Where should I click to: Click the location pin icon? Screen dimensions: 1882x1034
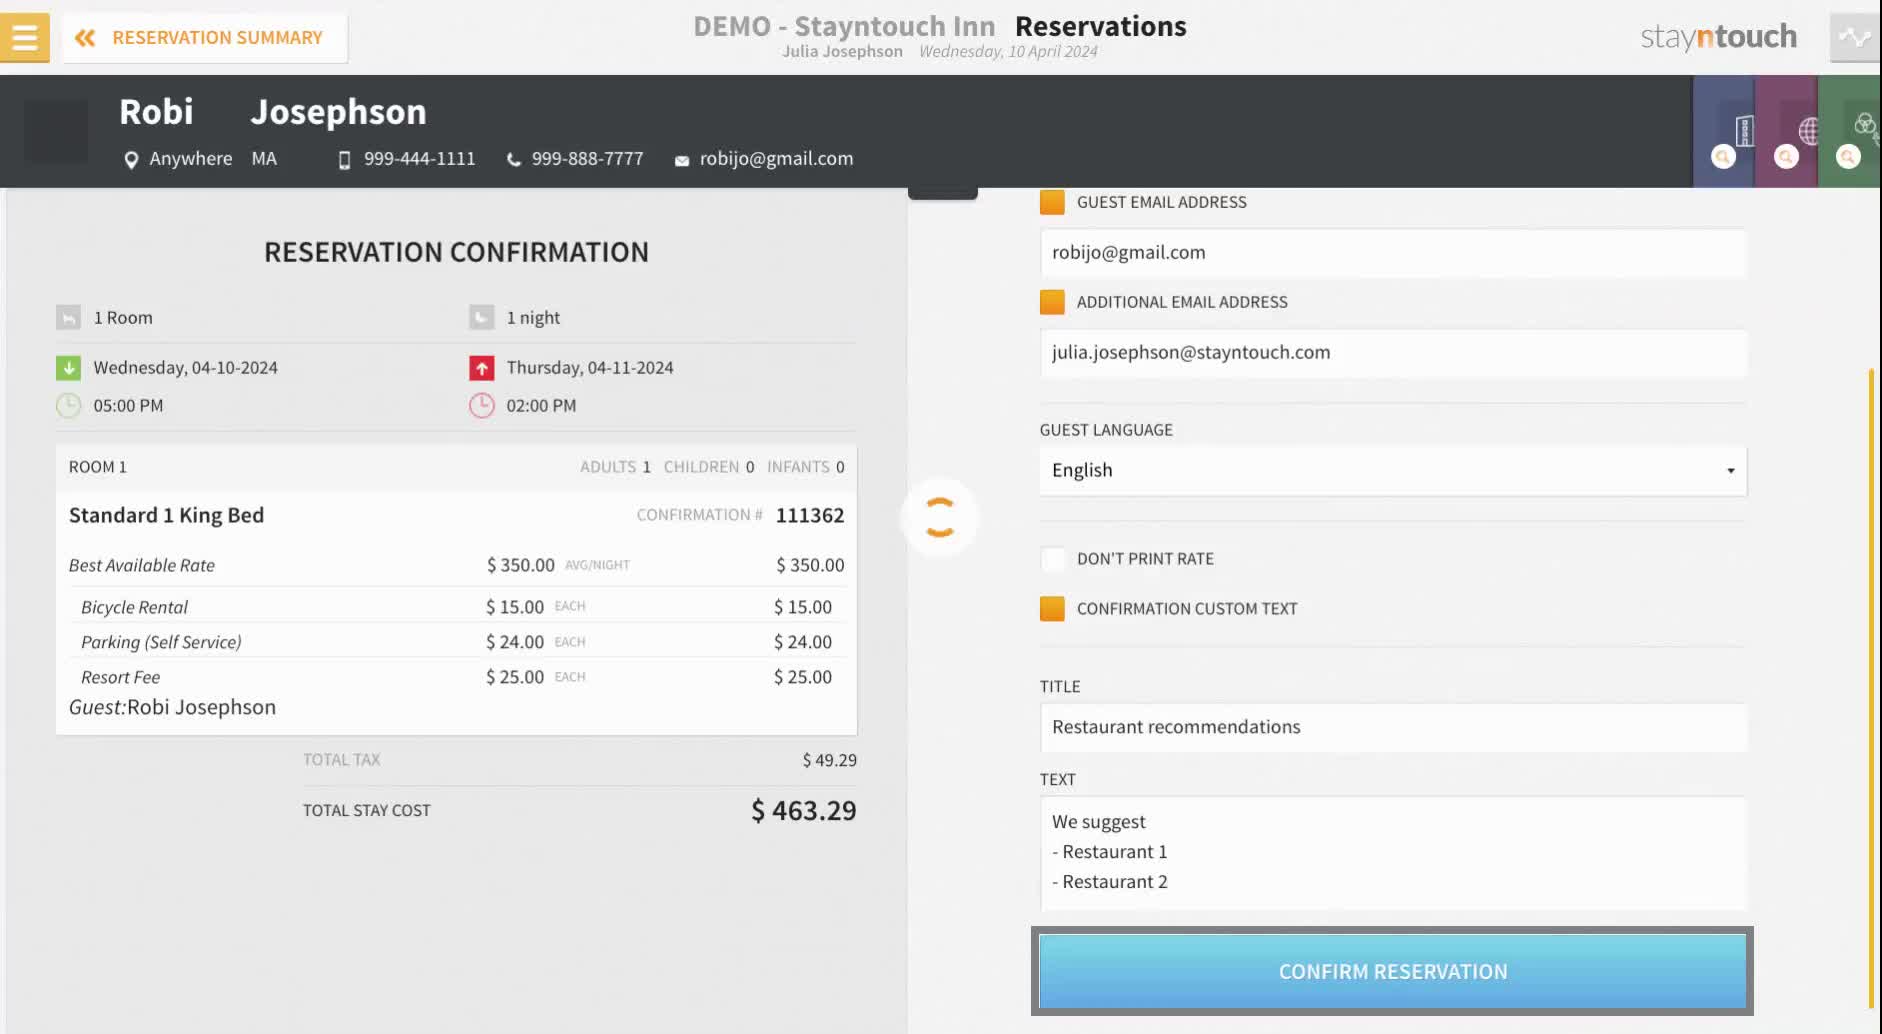130,160
